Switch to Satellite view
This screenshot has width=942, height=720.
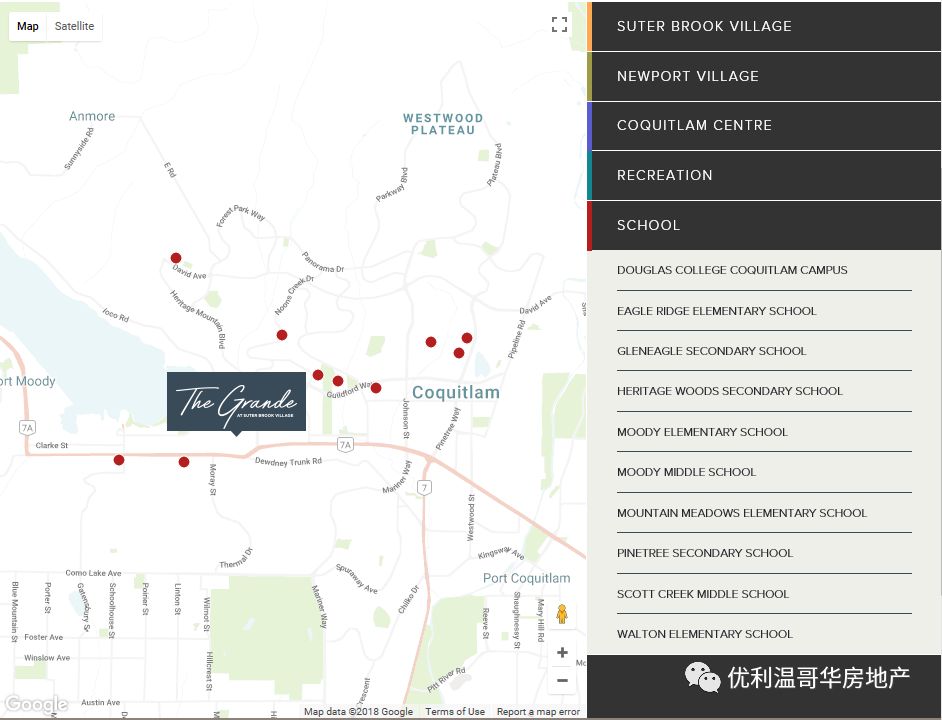pyautogui.click(x=74, y=26)
